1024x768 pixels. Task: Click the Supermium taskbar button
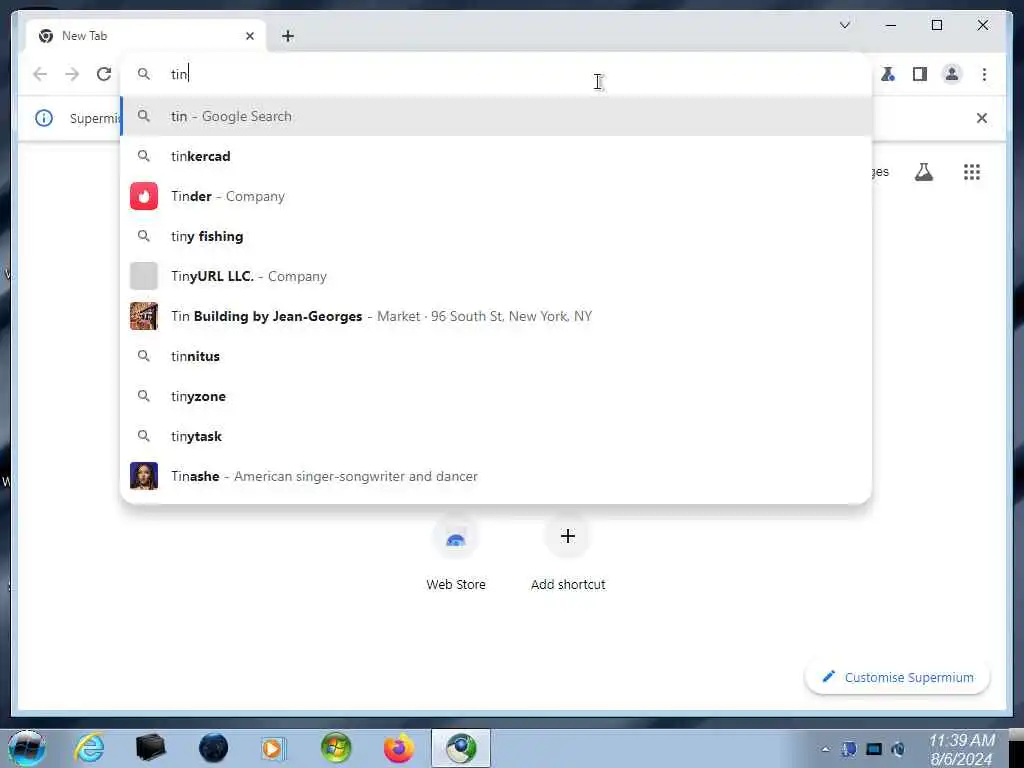(x=461, y=748)
